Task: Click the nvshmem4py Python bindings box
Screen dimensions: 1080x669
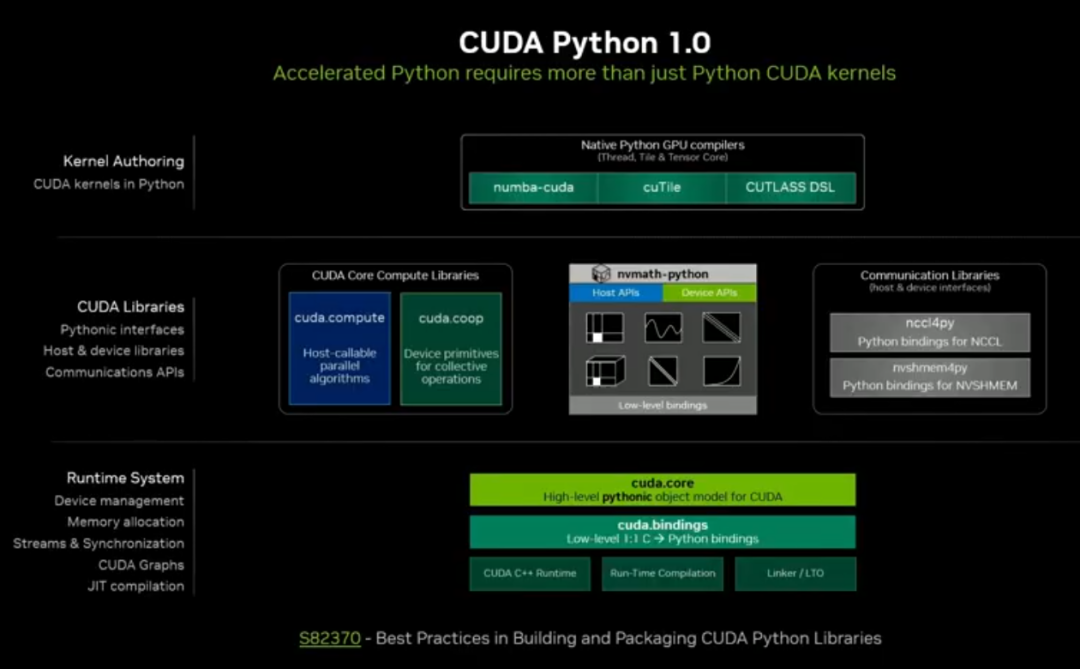Action: click(x=930, y=377)
